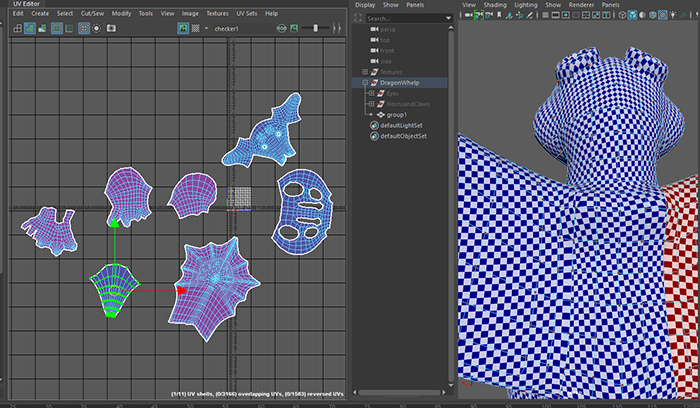Viewport: 700px width, 408px height.
Task: Click the outliner Search field
Action: point(400,17)
